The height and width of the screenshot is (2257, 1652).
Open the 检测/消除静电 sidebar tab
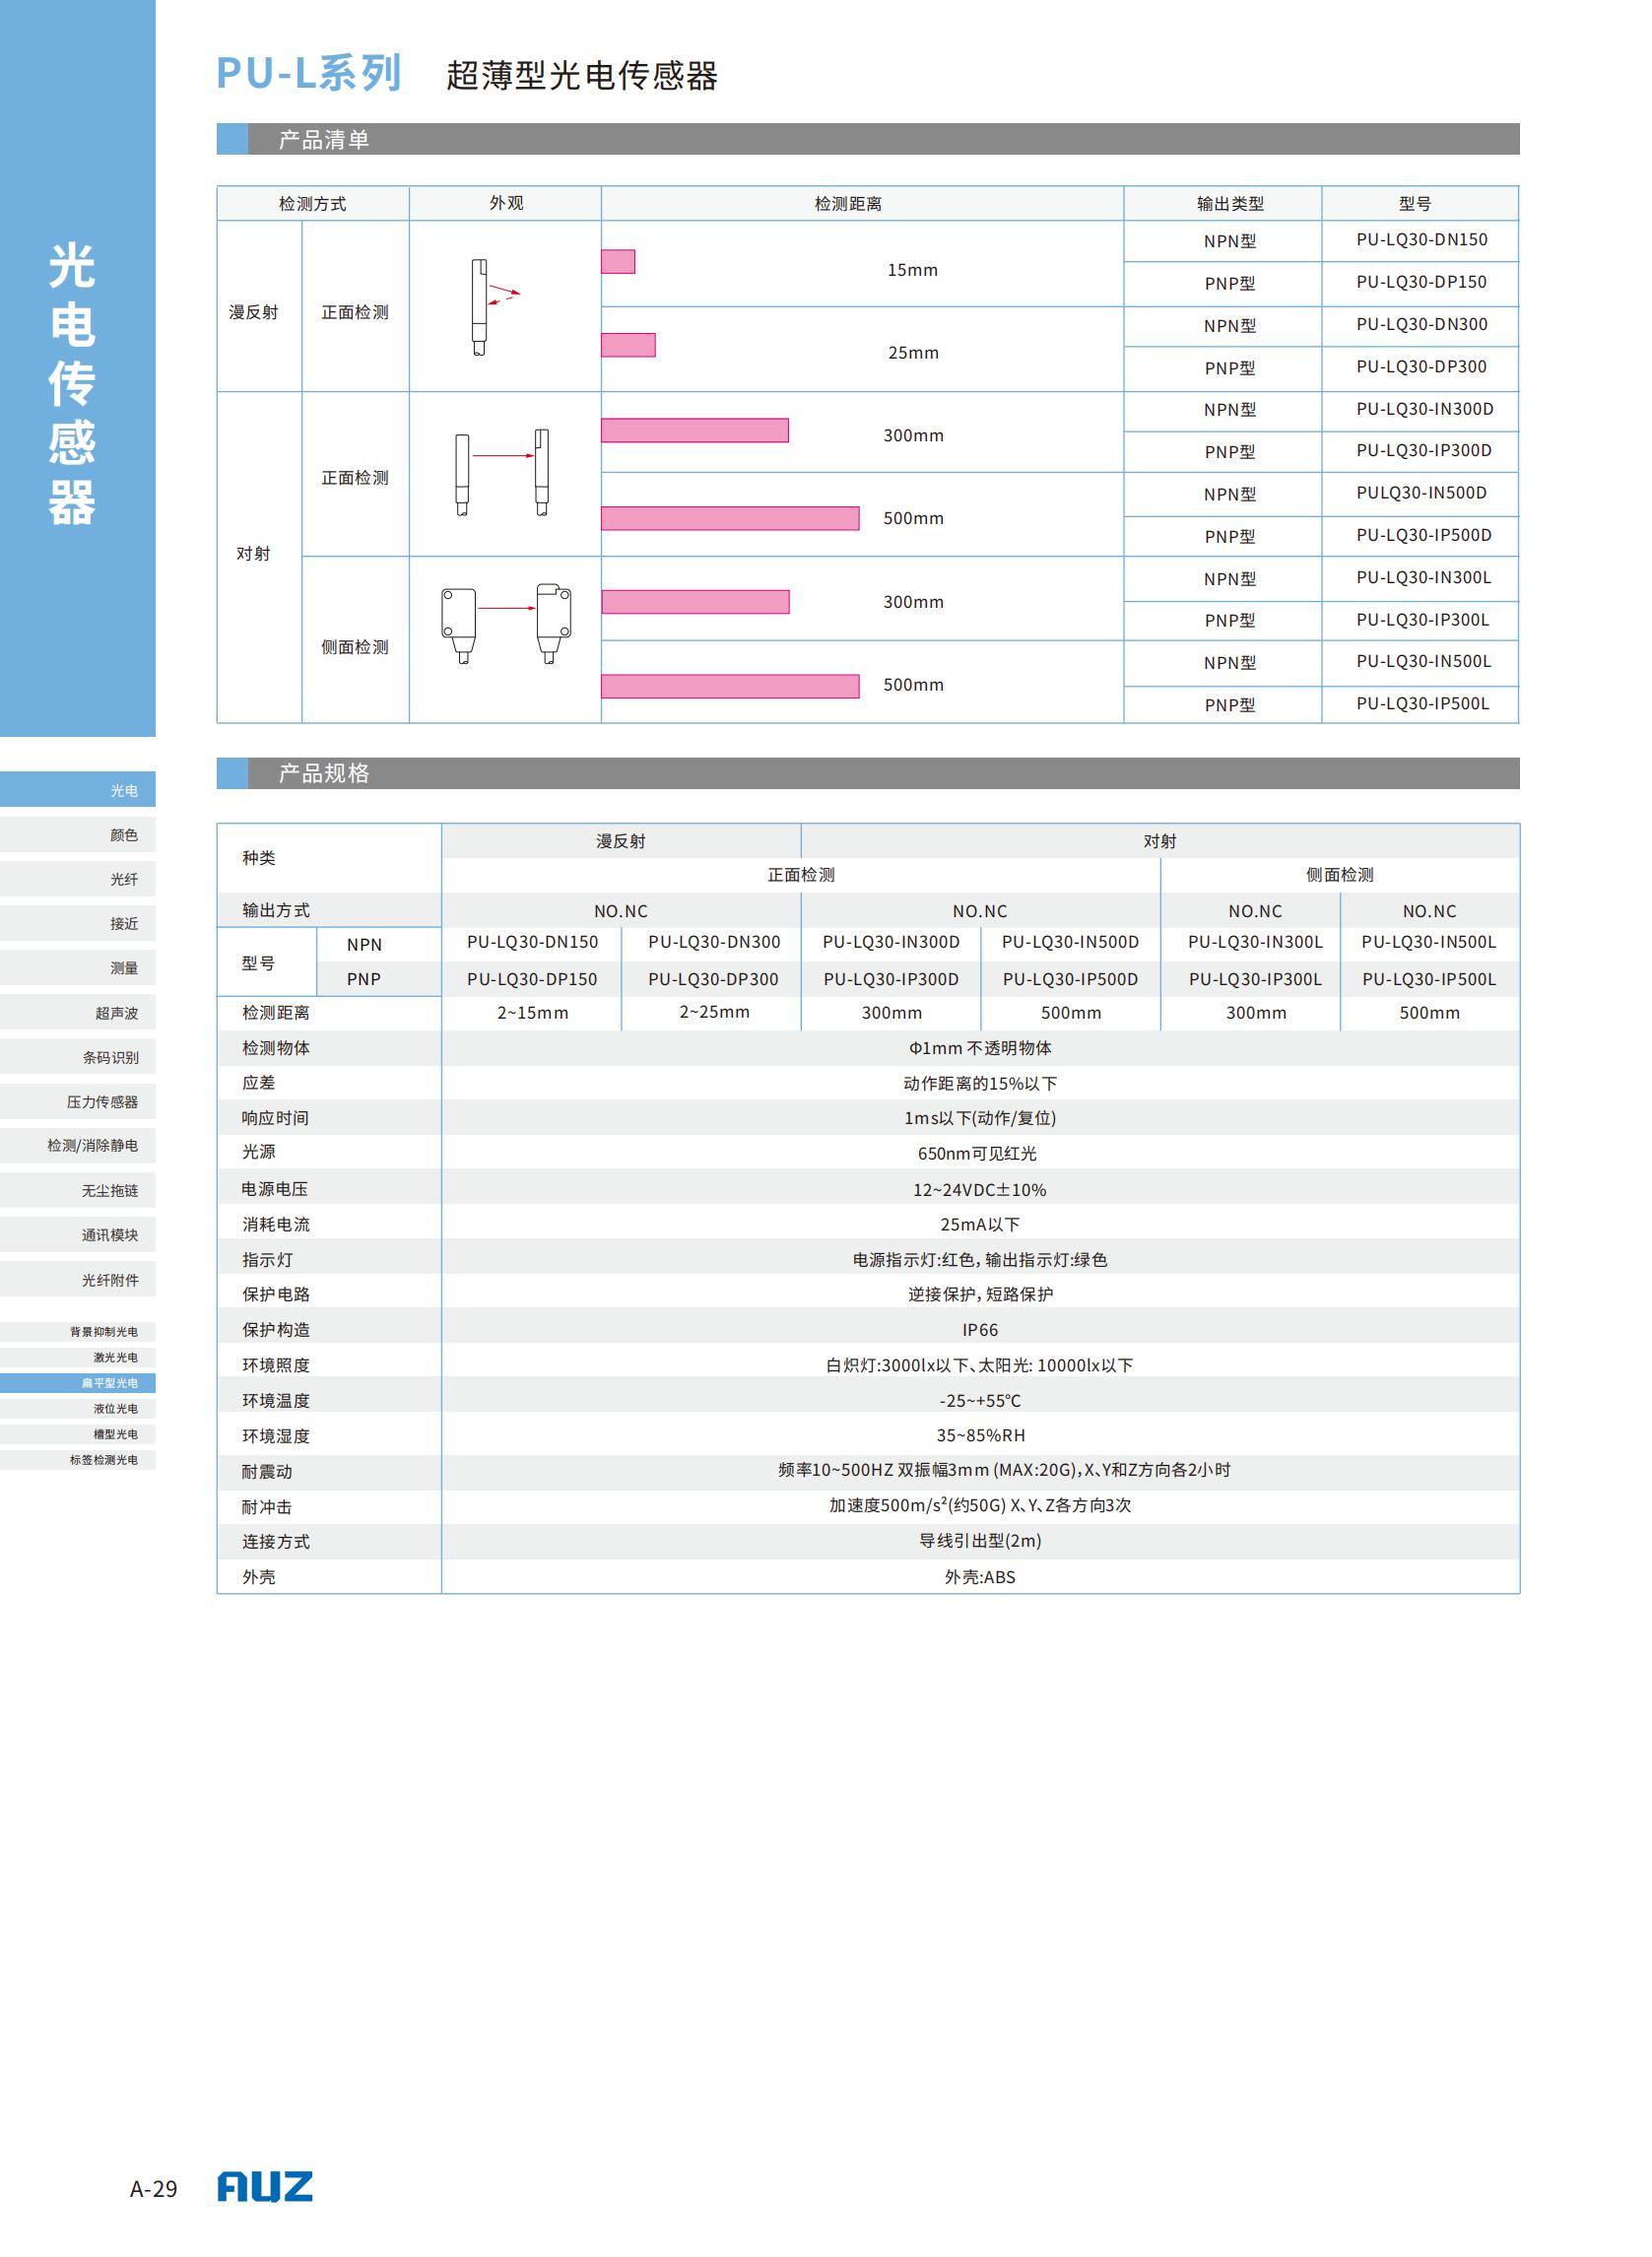pos(78,1146)
